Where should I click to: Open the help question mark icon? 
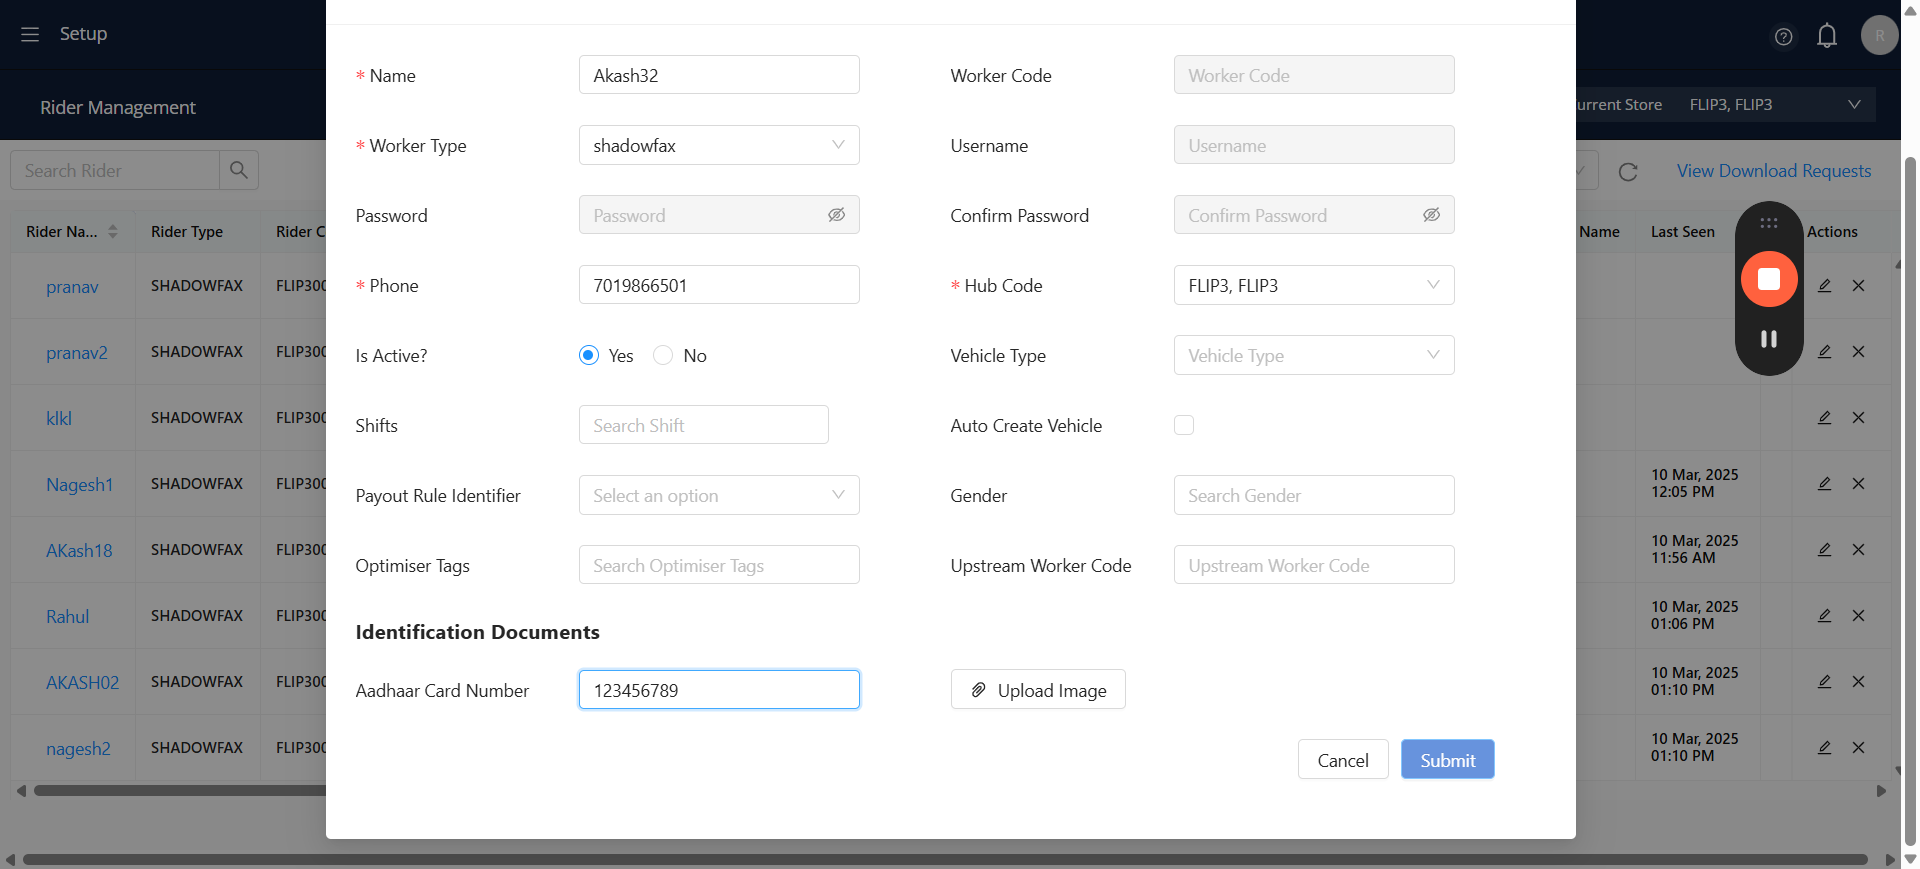(1783, 37)
